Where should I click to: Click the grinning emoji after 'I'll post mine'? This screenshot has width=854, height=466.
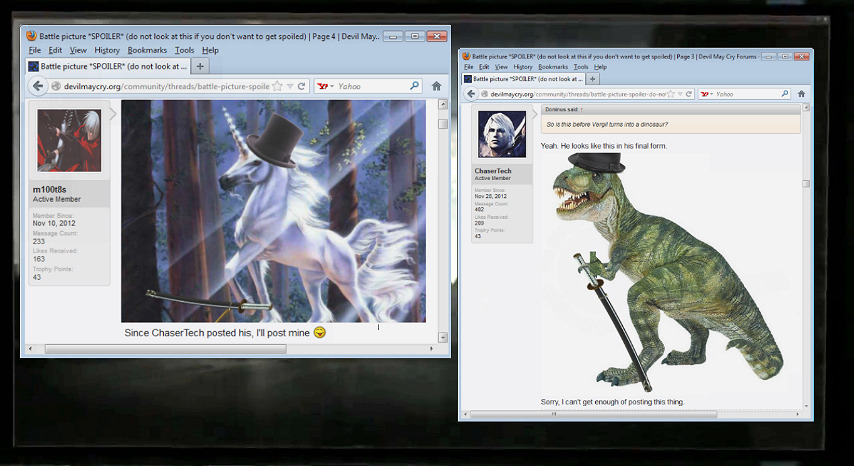tap(320, 332)
